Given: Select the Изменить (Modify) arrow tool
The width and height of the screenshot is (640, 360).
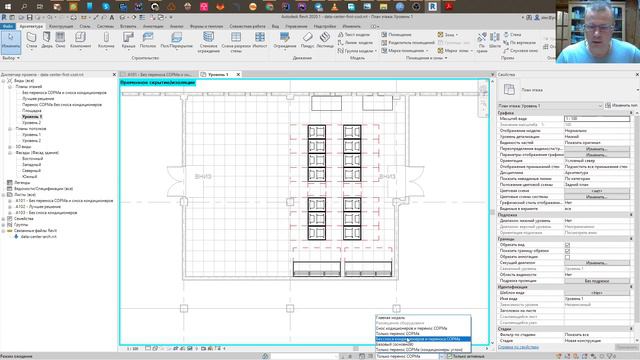Looking at the screenshot, I should coord(10,41).
